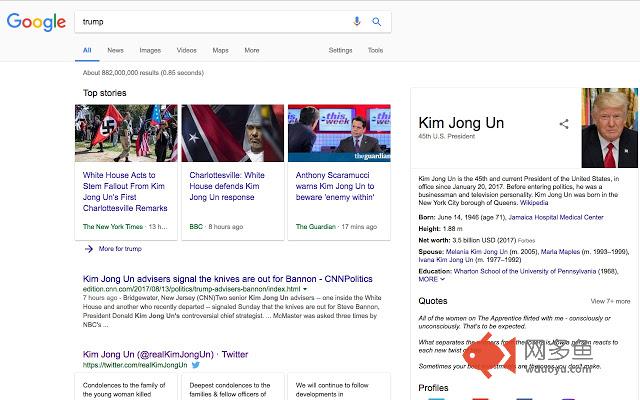Click arrow icon beside More for trump
The height and width of the screenshot is (400, 640).
pyautogui.click(x=89, y=249)
